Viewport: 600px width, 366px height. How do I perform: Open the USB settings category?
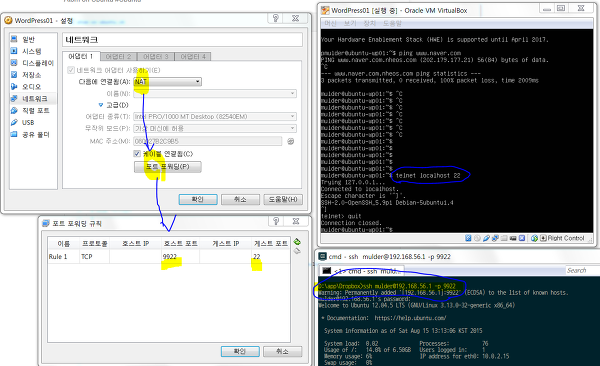(28, 123)
